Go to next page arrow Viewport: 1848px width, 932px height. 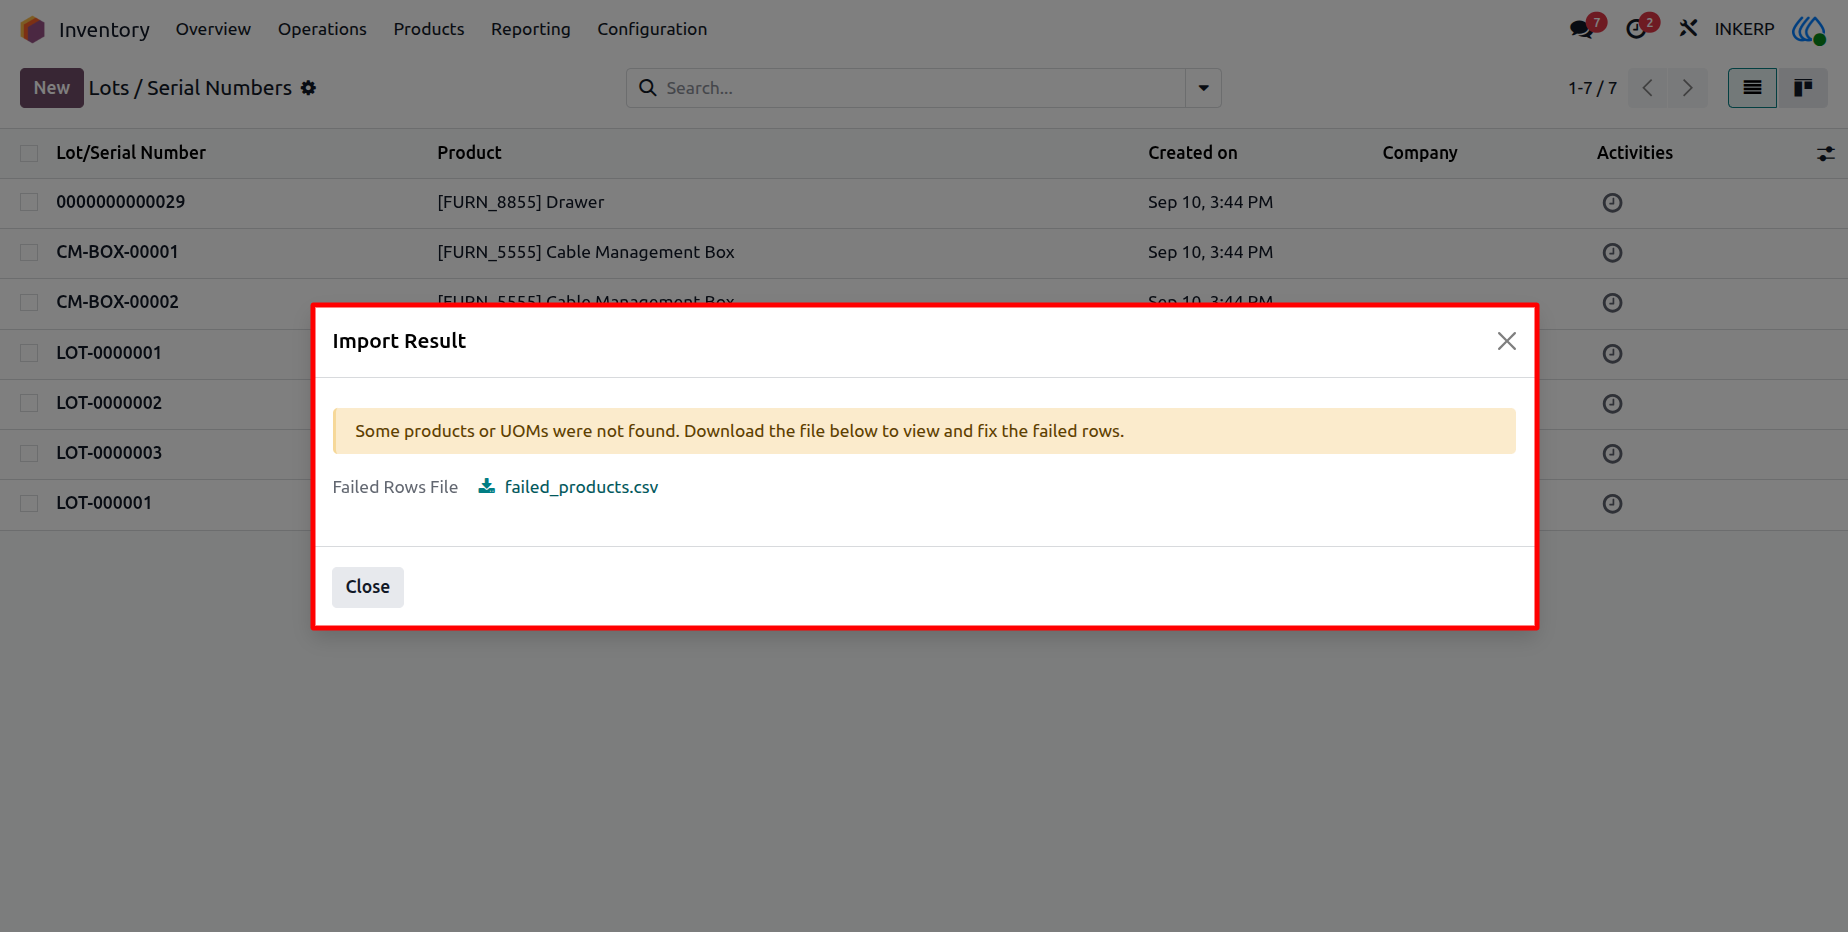[x=1688, y=88]
